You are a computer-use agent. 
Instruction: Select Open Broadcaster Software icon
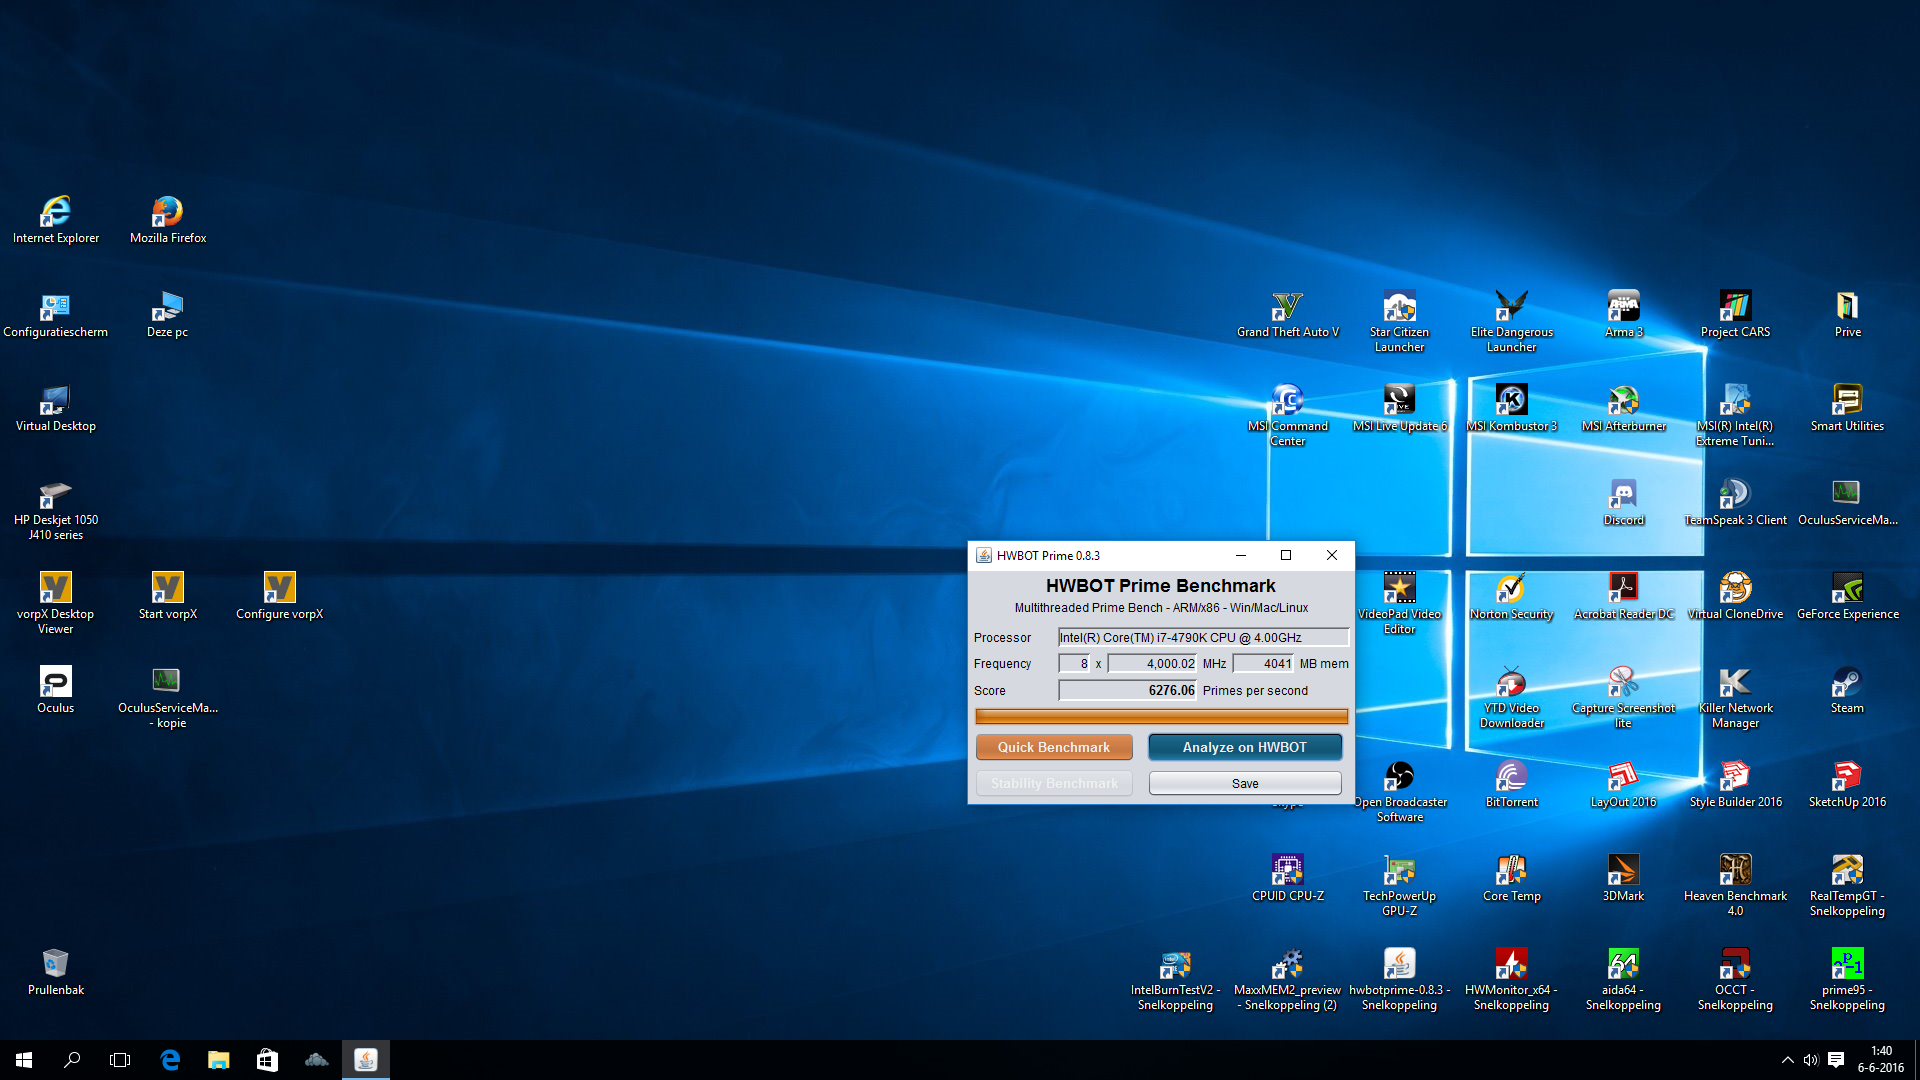pos(1400,791)
